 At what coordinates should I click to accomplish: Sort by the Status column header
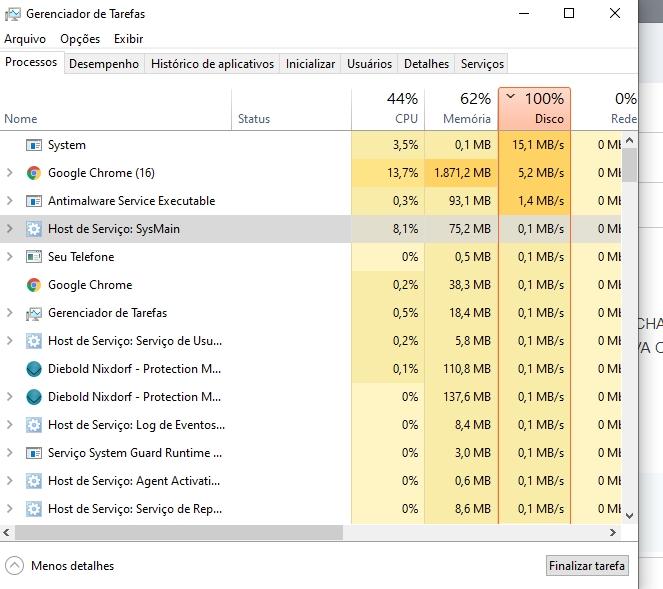coord(291,109)
